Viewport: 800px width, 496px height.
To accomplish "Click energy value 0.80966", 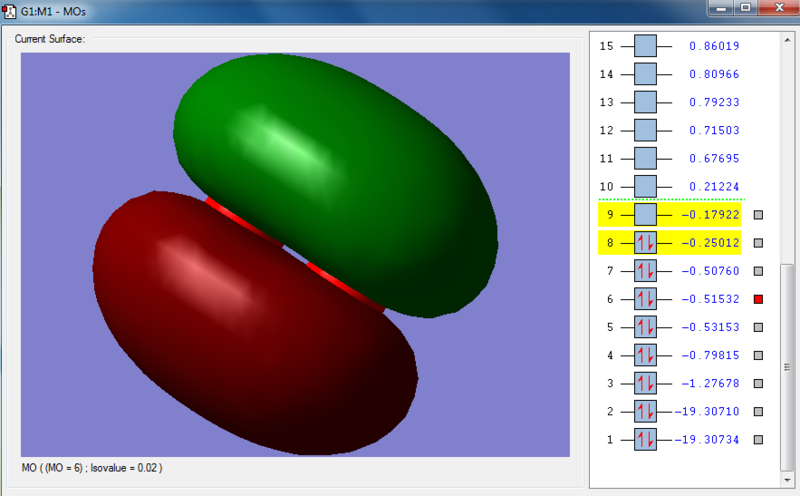I will [714, 74].
